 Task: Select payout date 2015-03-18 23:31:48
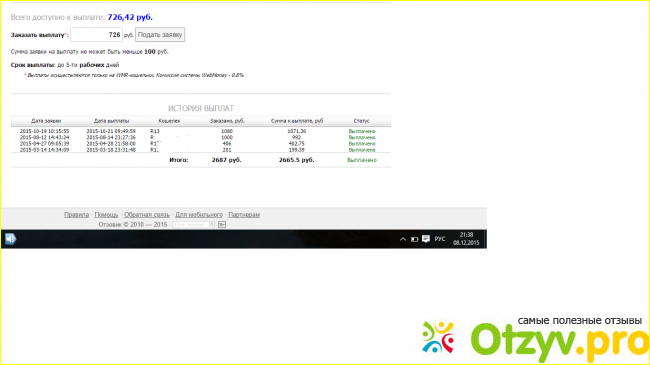[x=111, y=150]
